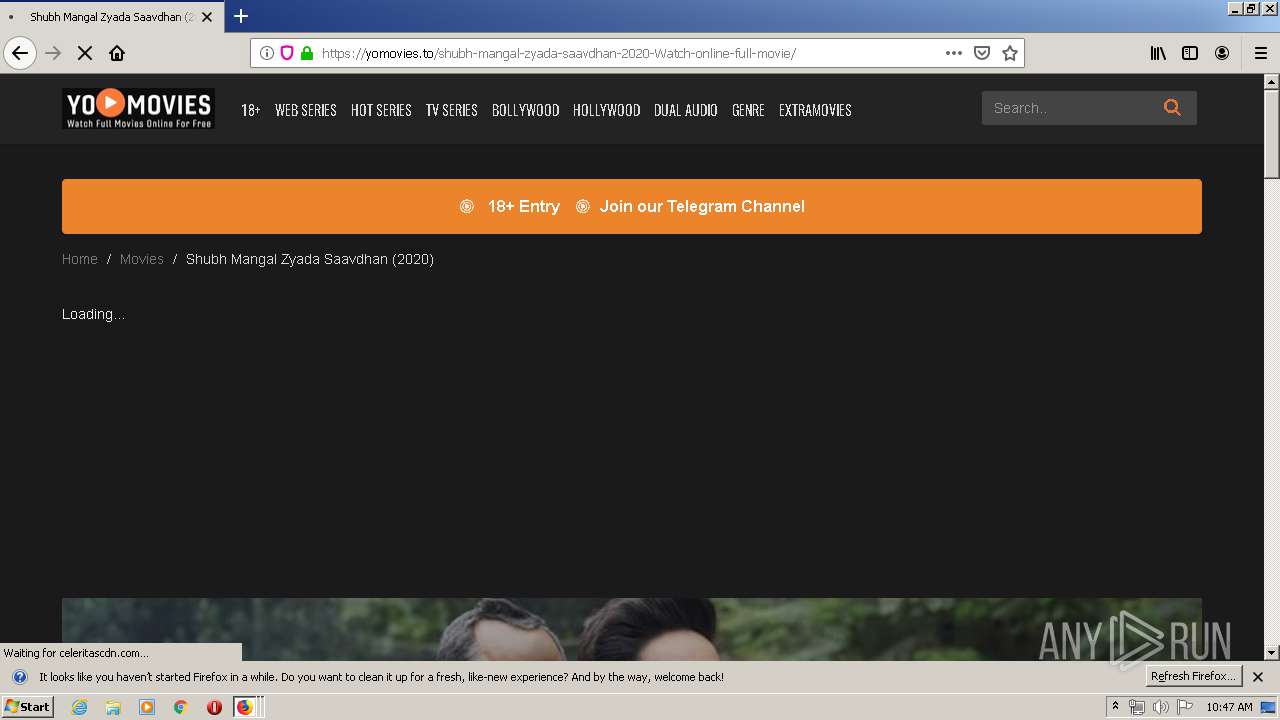The image size is (1280, 720).
Task: Click the YoMovies logo
Action: (138, 109)
